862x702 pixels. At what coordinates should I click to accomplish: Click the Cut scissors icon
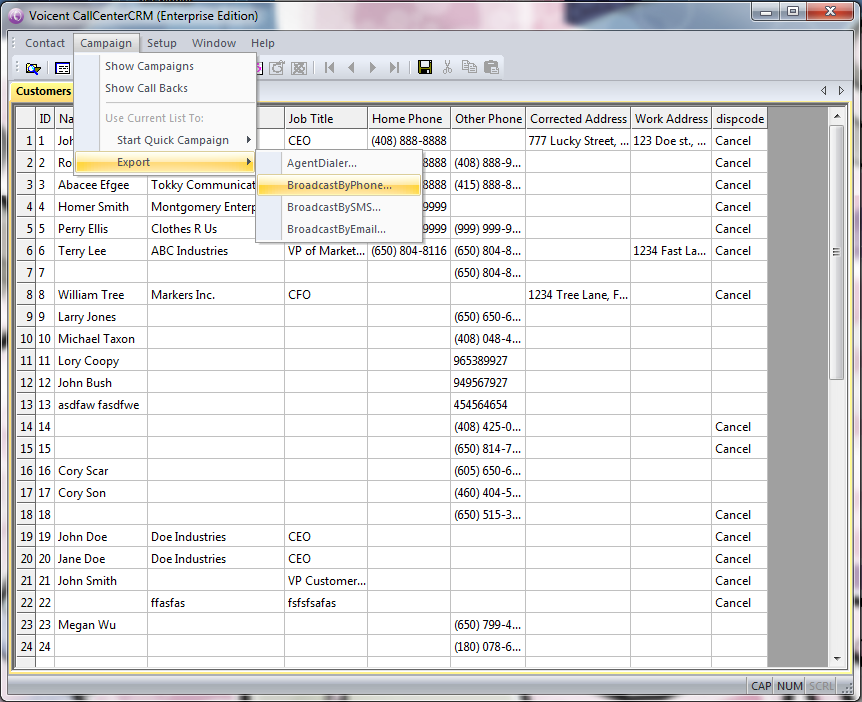(447, 67)
